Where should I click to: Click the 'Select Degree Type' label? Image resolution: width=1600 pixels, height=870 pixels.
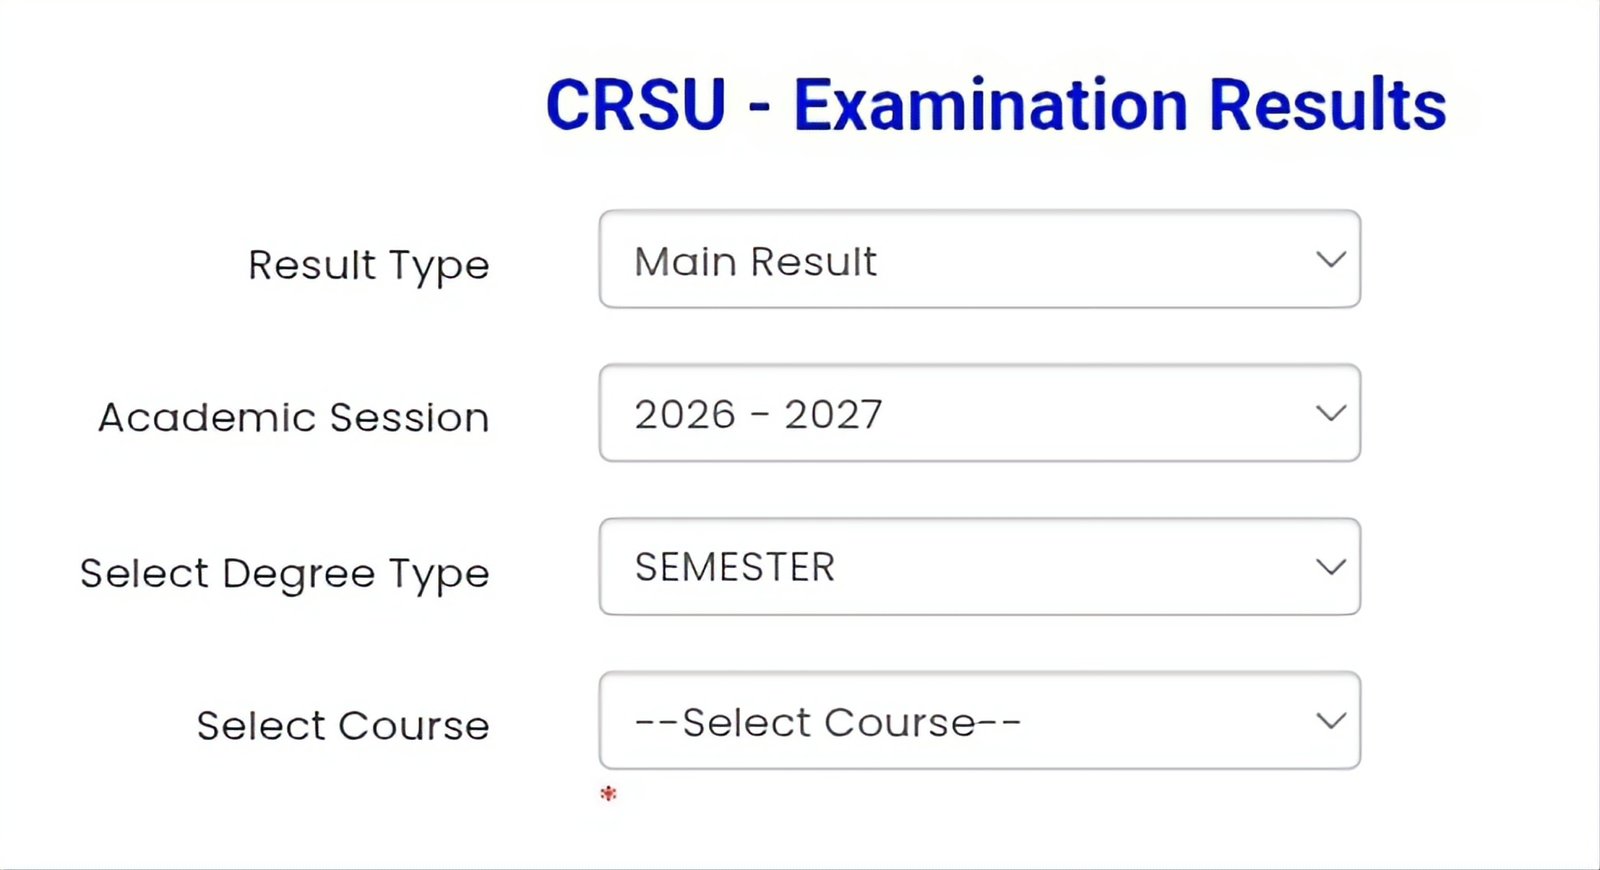pyautogui.click(x=285, y=574)
